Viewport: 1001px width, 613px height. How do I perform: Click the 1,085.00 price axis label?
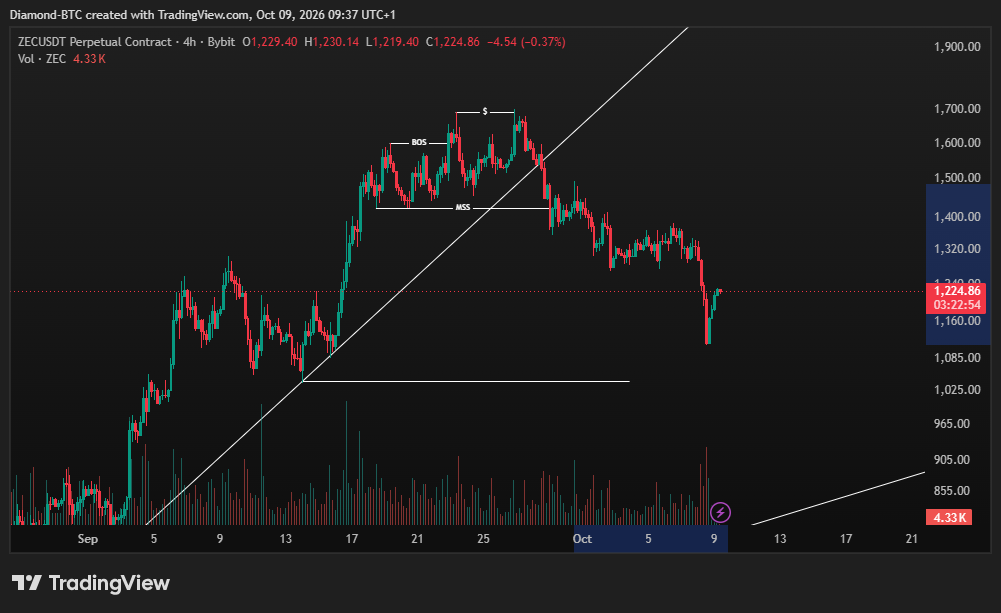click(x=957, y=358)
